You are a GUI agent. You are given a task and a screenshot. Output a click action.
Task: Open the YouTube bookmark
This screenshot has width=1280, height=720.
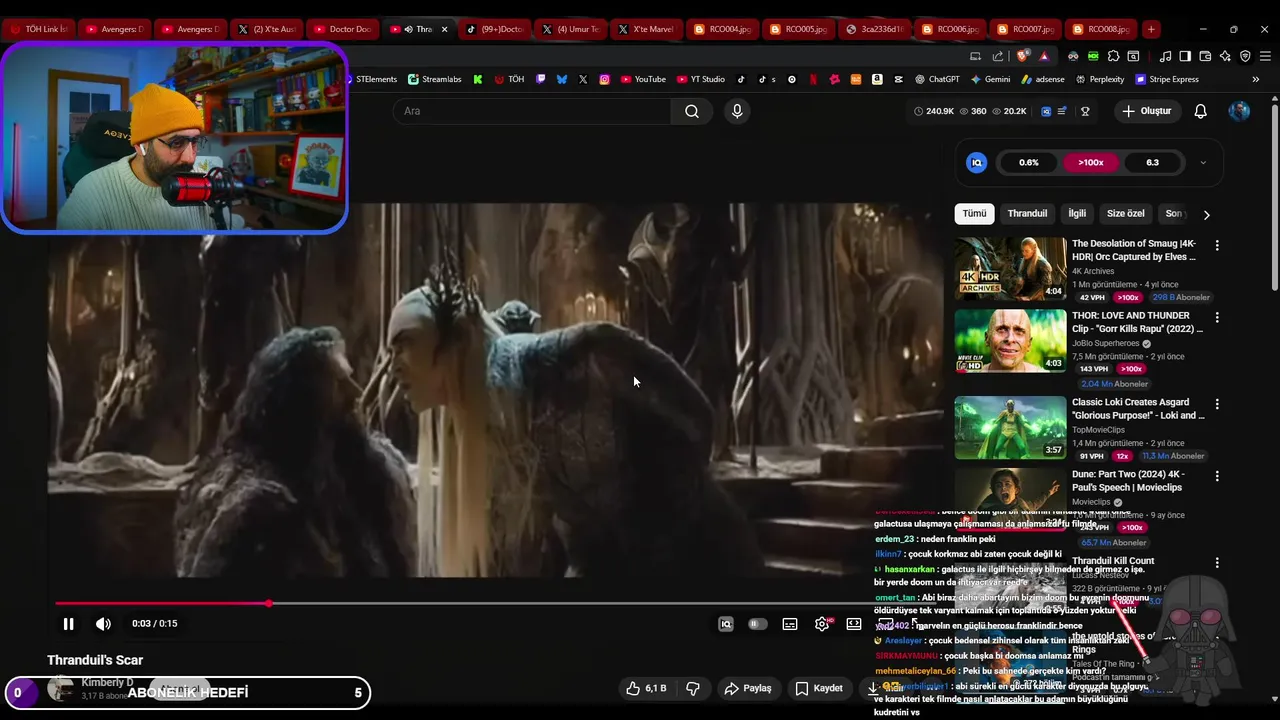[x=643, y=79]
